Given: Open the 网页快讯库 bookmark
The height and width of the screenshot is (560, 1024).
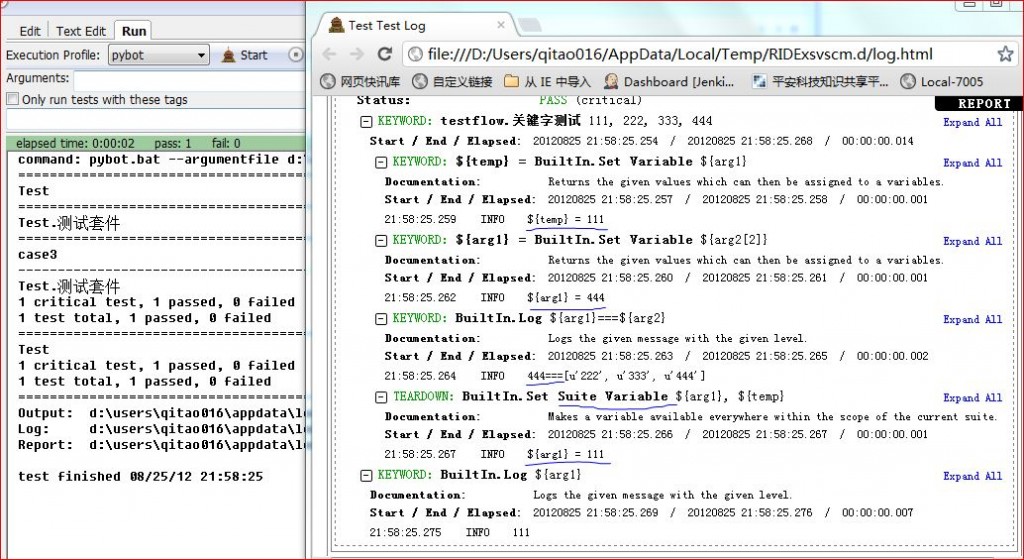Looking at the screenshot, I should coord(360,82).
